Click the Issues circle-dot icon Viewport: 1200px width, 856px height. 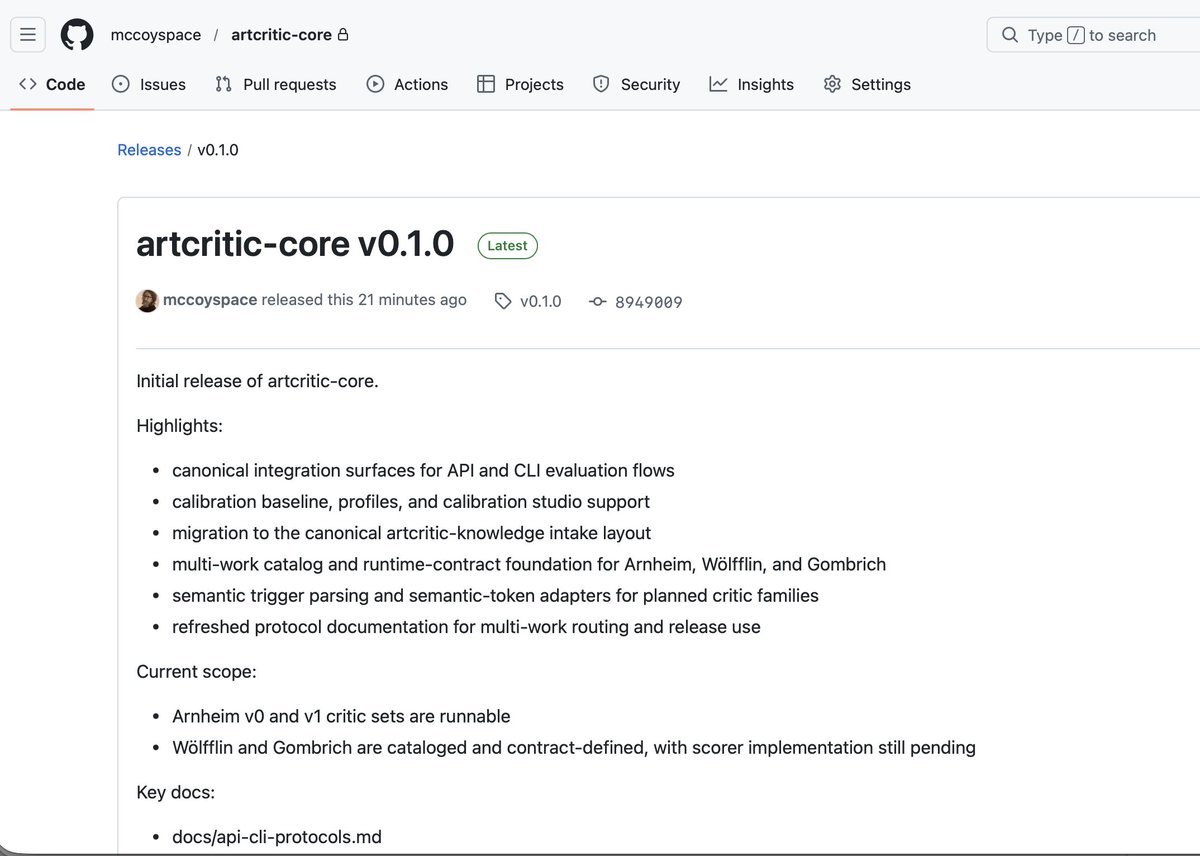121,84
